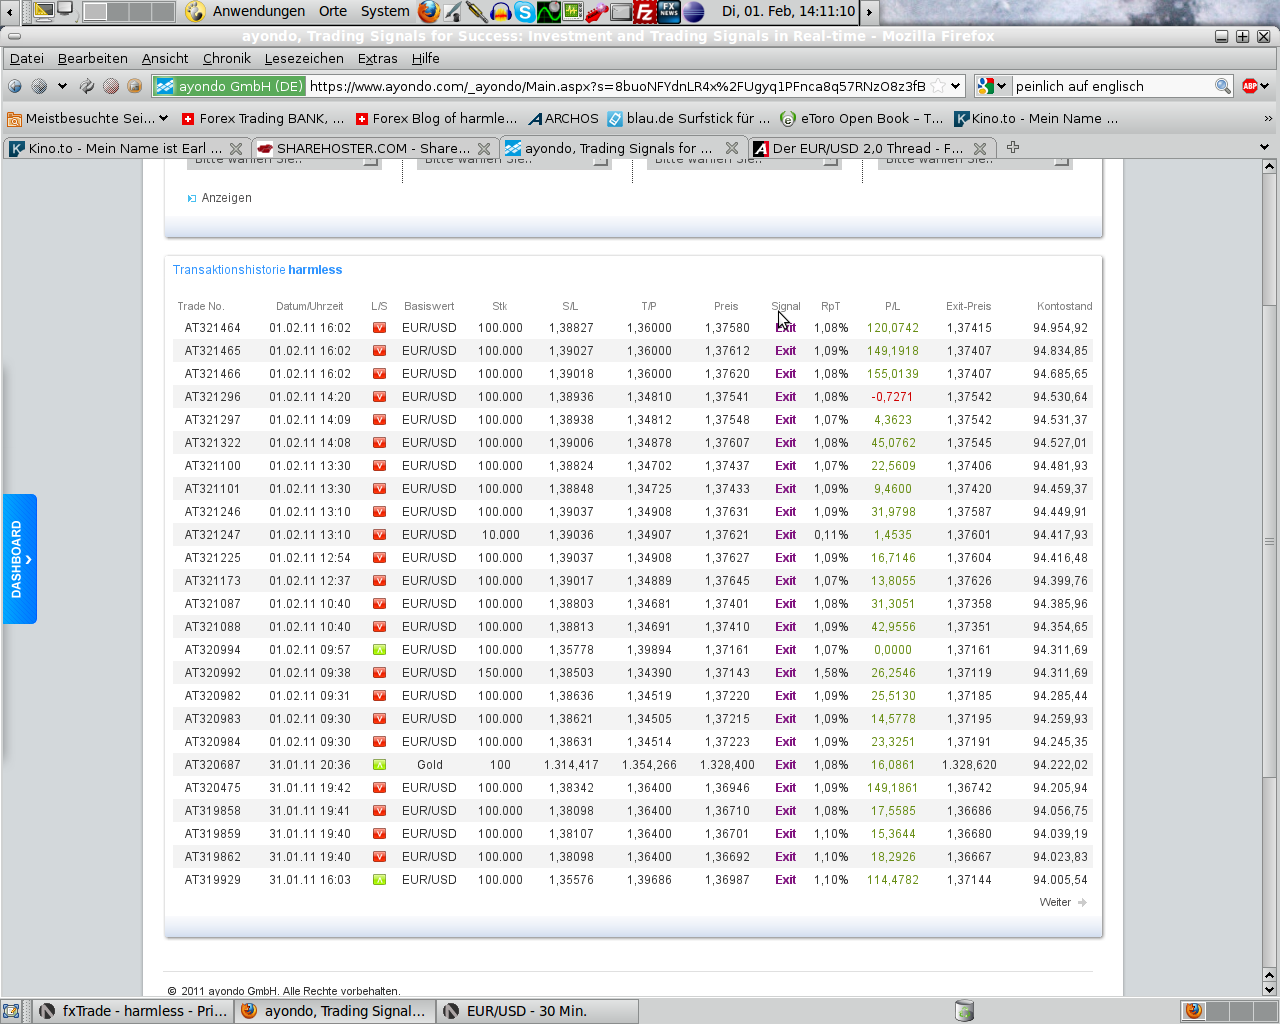Click the search box containing 'peinlich auf englisch'
This screenshot has width=1280, height=1024.
pos(1112,86)
